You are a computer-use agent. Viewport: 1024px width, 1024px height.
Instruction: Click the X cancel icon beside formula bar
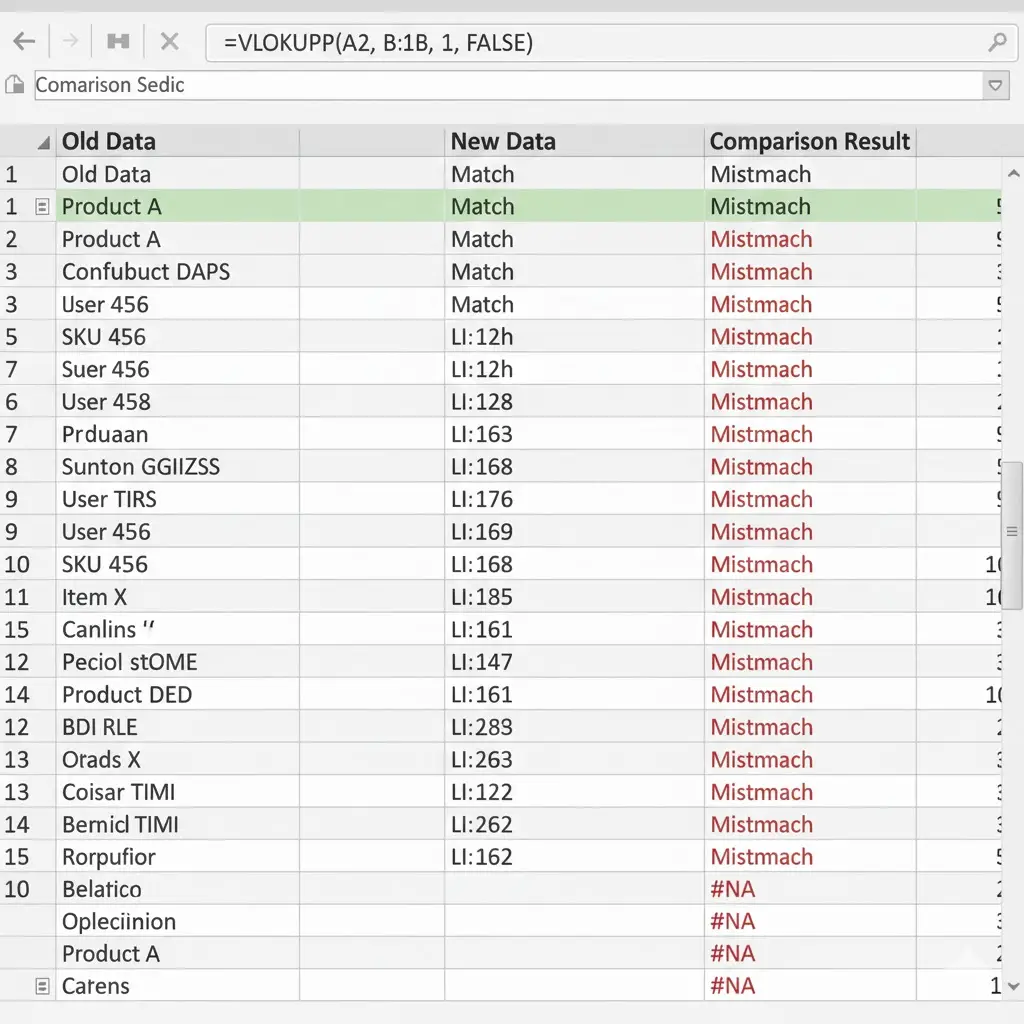point(170,42)
